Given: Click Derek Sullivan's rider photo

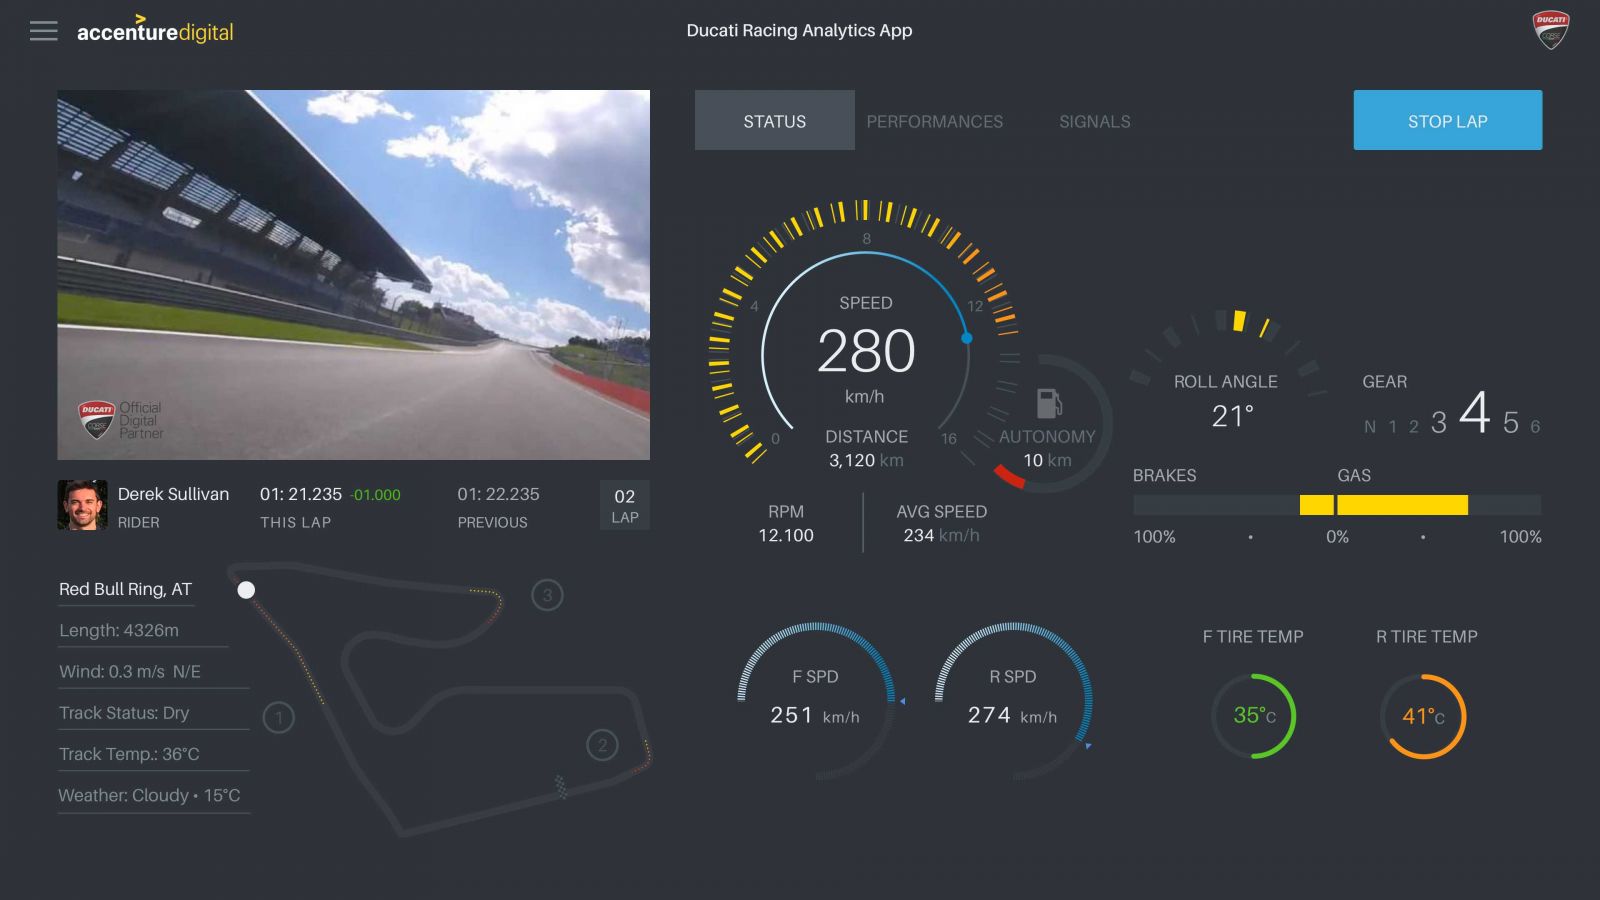Looking at the screenshot, I should 82,505.
